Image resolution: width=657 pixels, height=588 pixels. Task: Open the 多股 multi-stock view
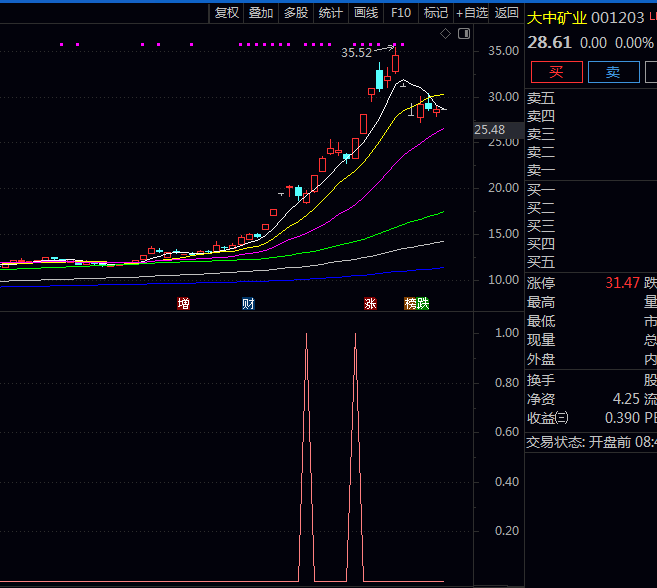click(295, 13)
